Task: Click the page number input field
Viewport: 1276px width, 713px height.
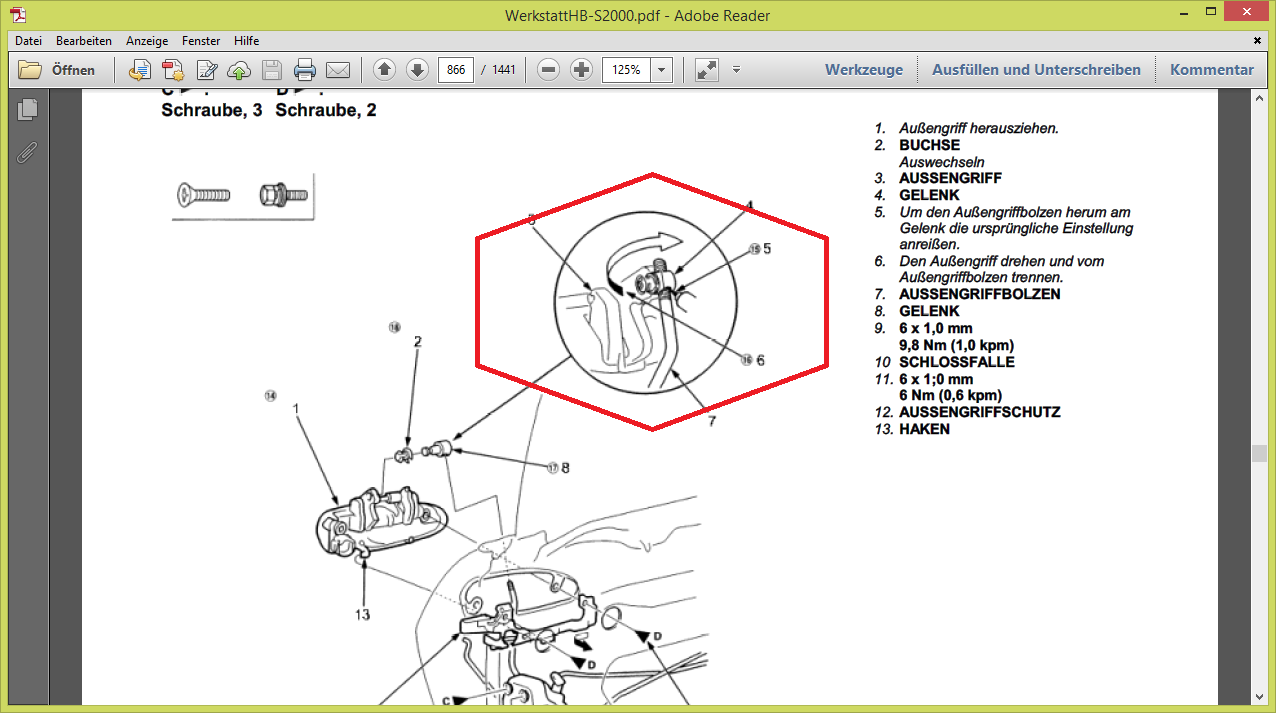Action: point(456,70)
